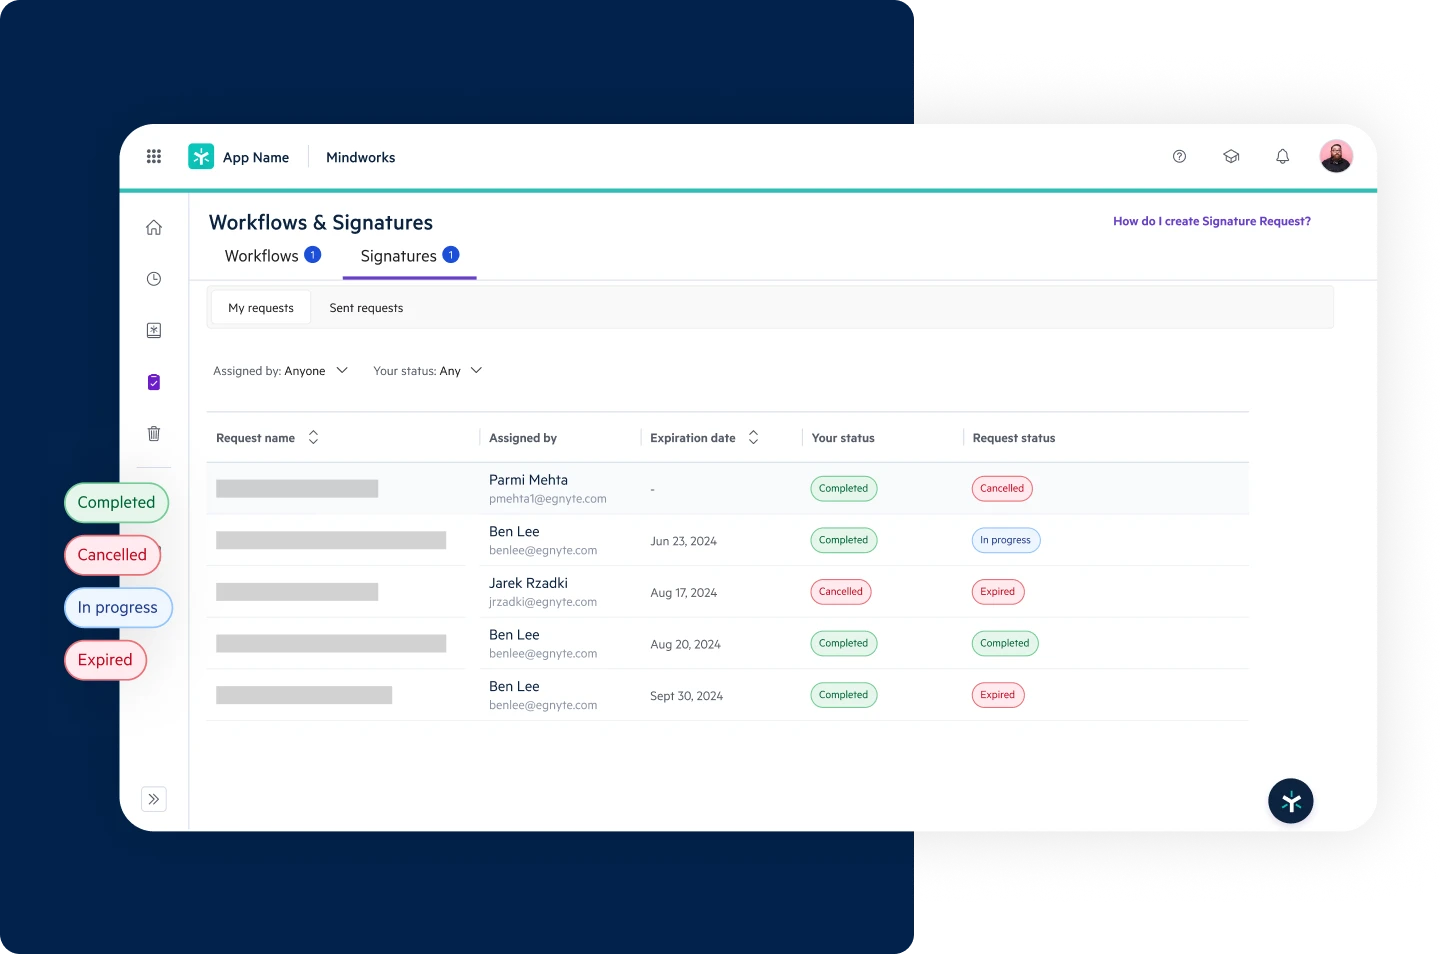
Task: Open the Assigned by: Anyone dropdown
Action: click(x=280, y=371)
